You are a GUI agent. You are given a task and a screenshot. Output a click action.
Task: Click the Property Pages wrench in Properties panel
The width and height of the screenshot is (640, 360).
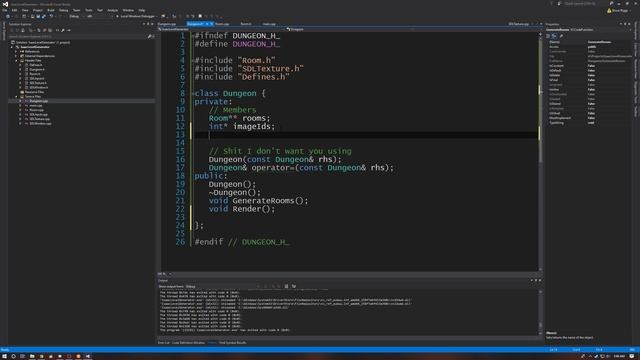point(562,36)
